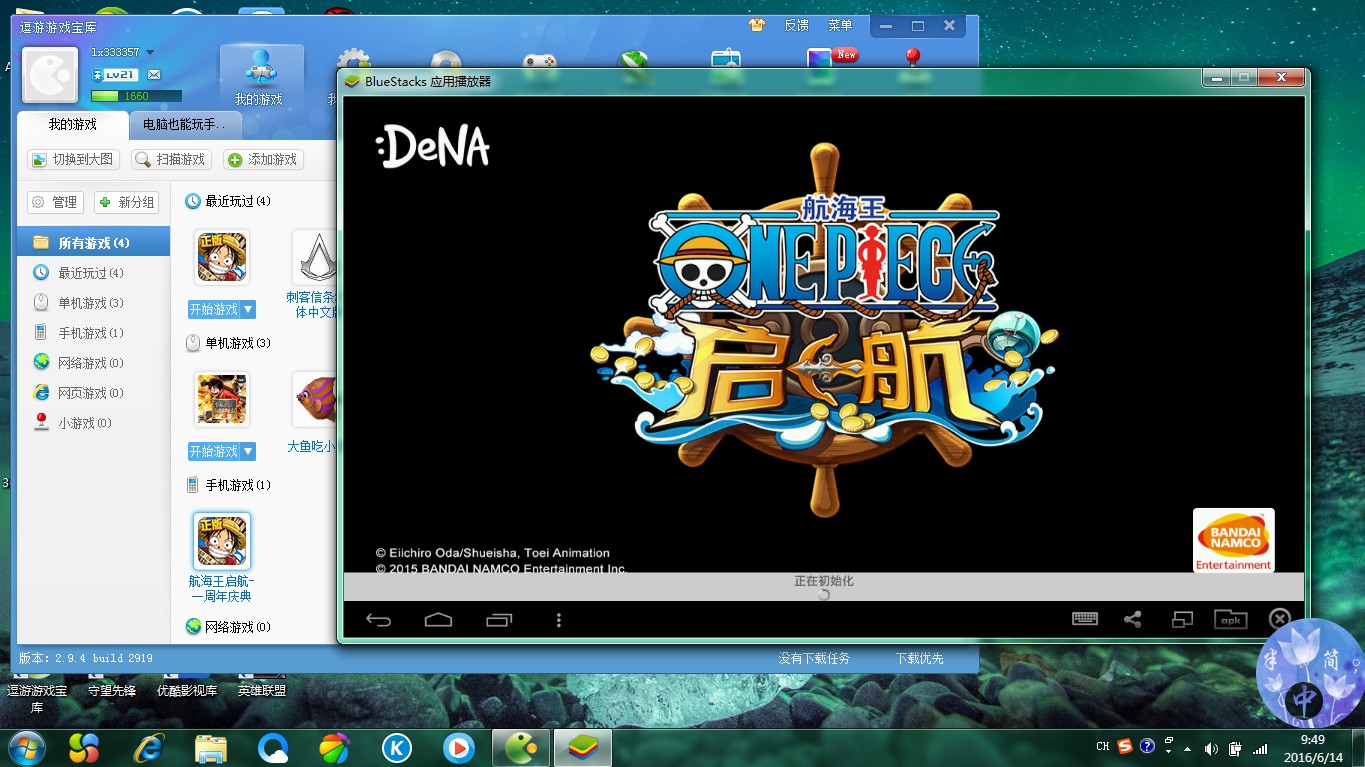Show hidden system tray icons

[x=1187, y=748]
